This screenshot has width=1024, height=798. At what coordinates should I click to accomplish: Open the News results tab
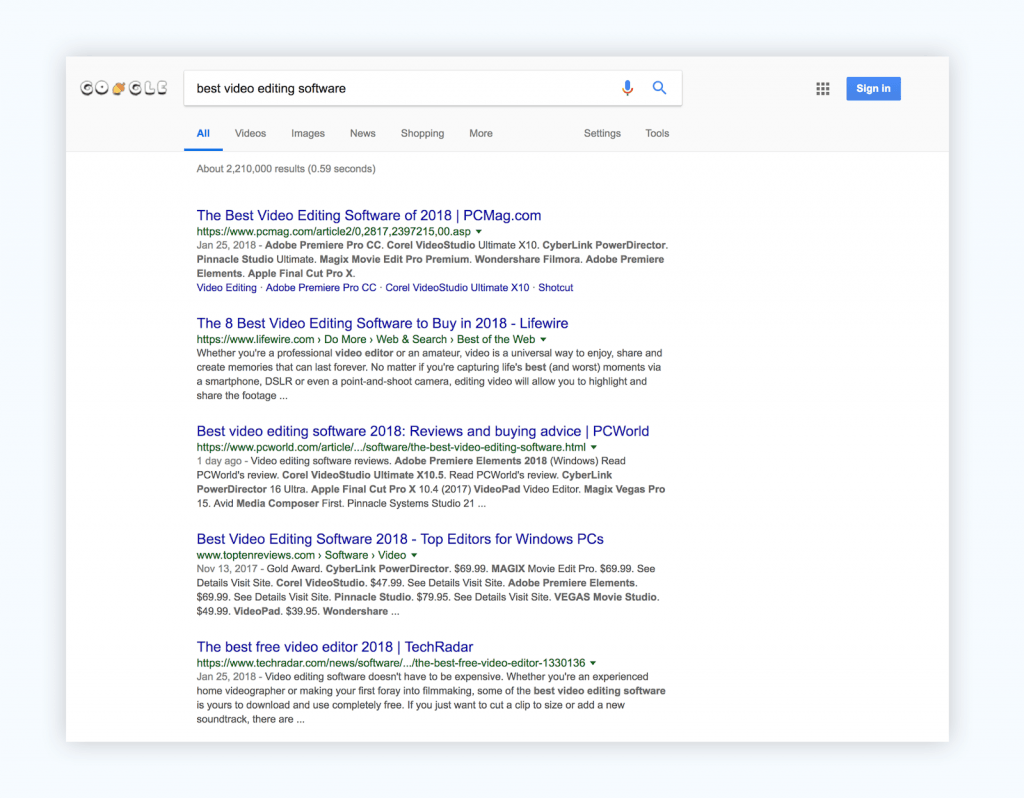(x=363, y=133)
